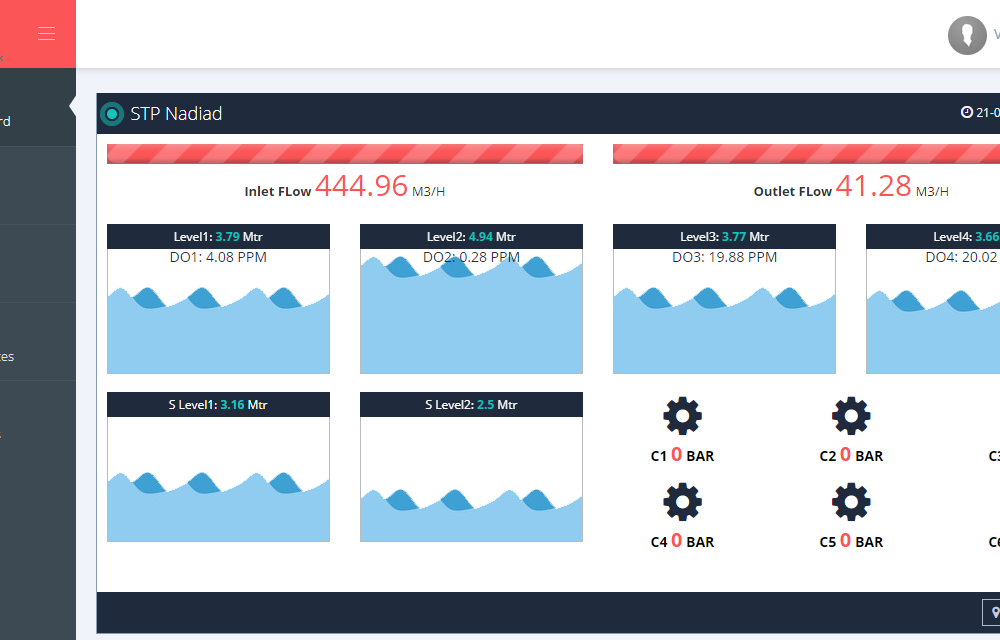Image resolution: width=1000 pixels, height=640 pixels.
Task: Click the Outlet Flow 41.28 reading
Action: 873,186
